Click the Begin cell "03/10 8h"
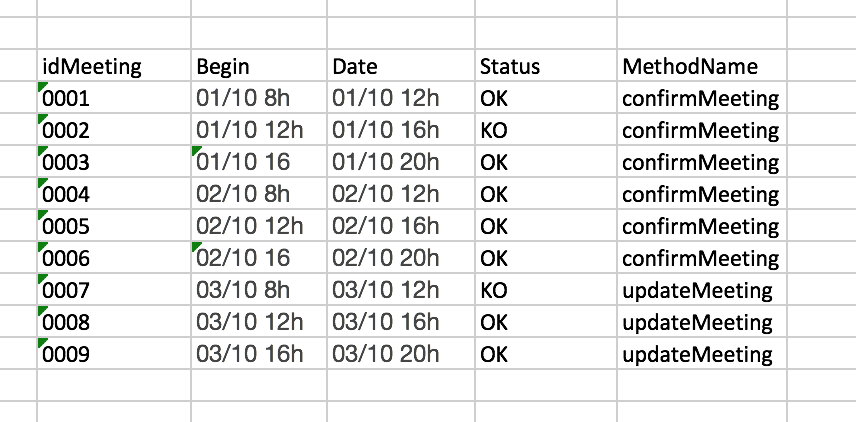This screenshot has width=856, height=422. tap(242, 290)
